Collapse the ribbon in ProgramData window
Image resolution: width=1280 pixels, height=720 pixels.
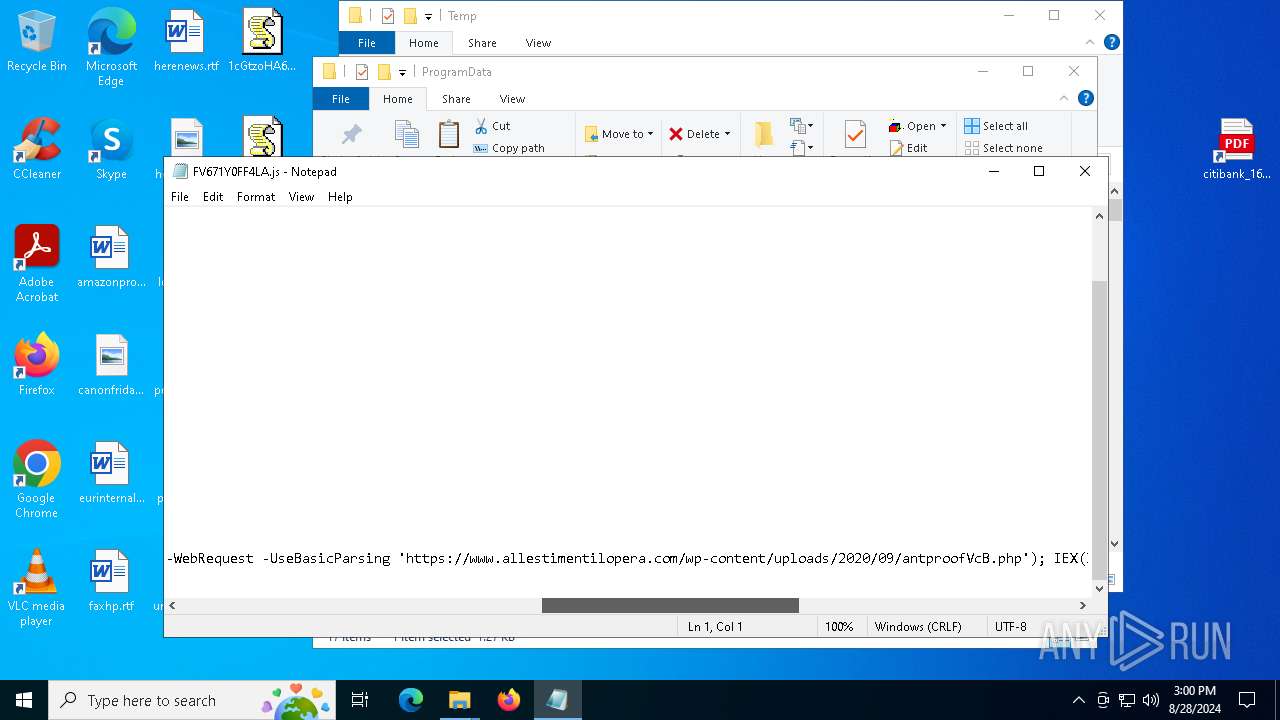point(1064,98)
